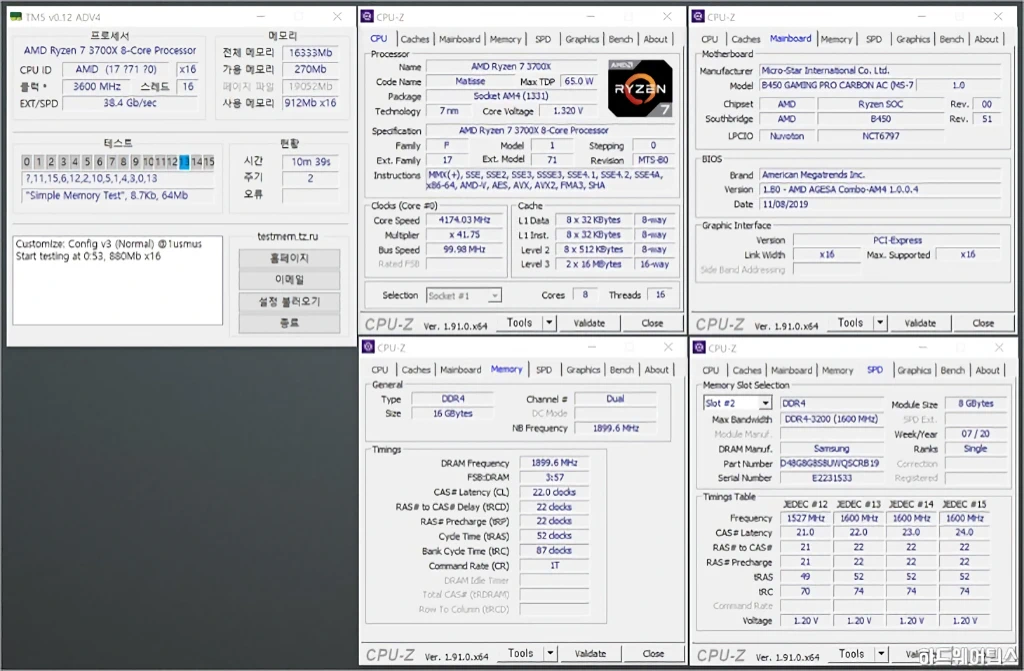Select Caches tab in SPD window
Image resolution: width=1024 pixels, height=671 pixels.
coord(746,370)
